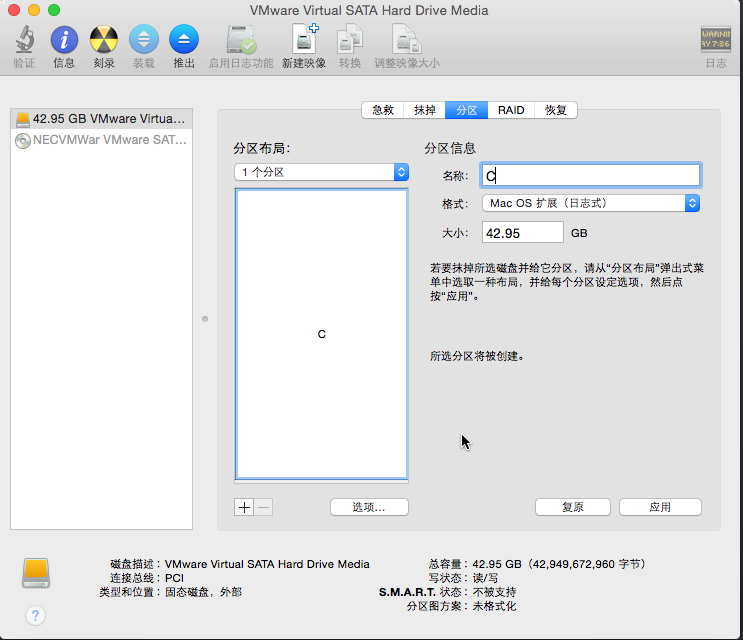Click the Options (选项...) button
Viewport: 743px width, 640px height.
(x=369, y=507)
